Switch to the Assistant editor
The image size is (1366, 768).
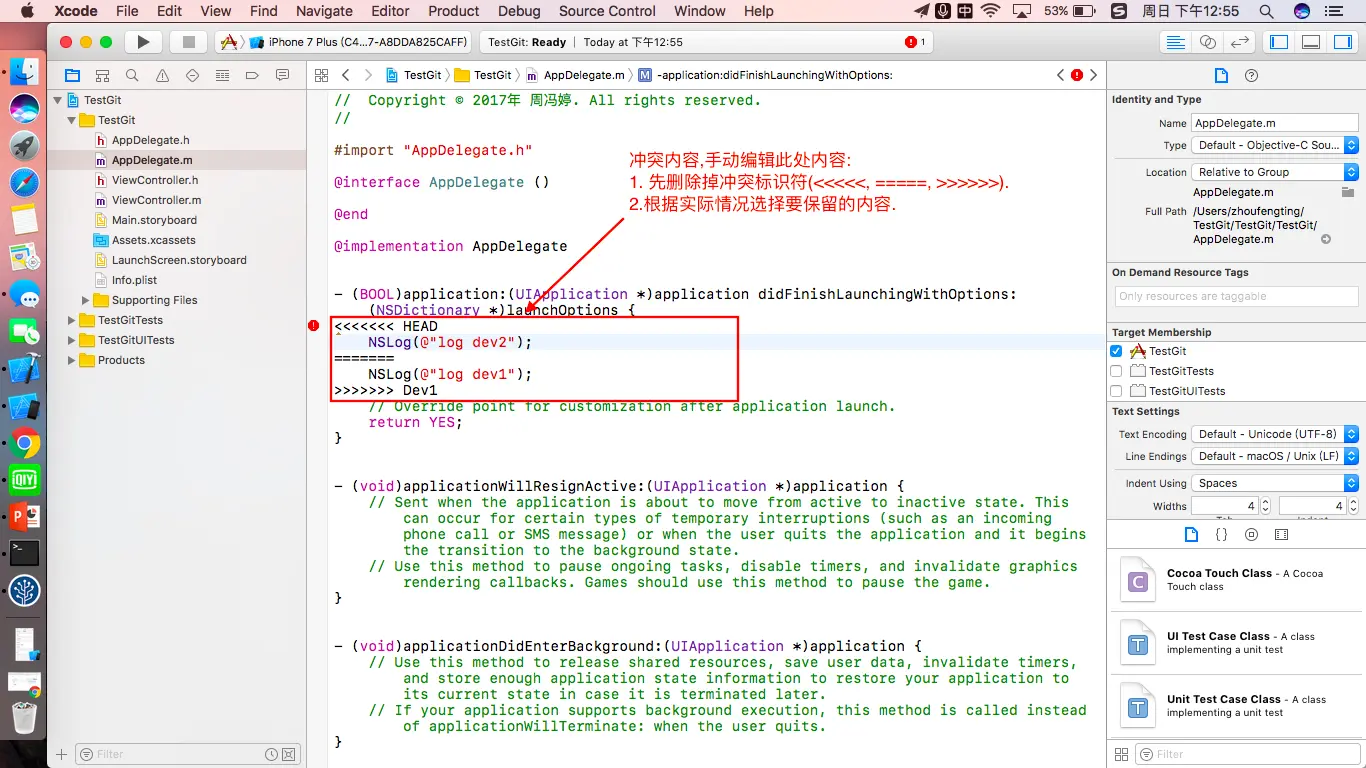(x=1208, y=42)
